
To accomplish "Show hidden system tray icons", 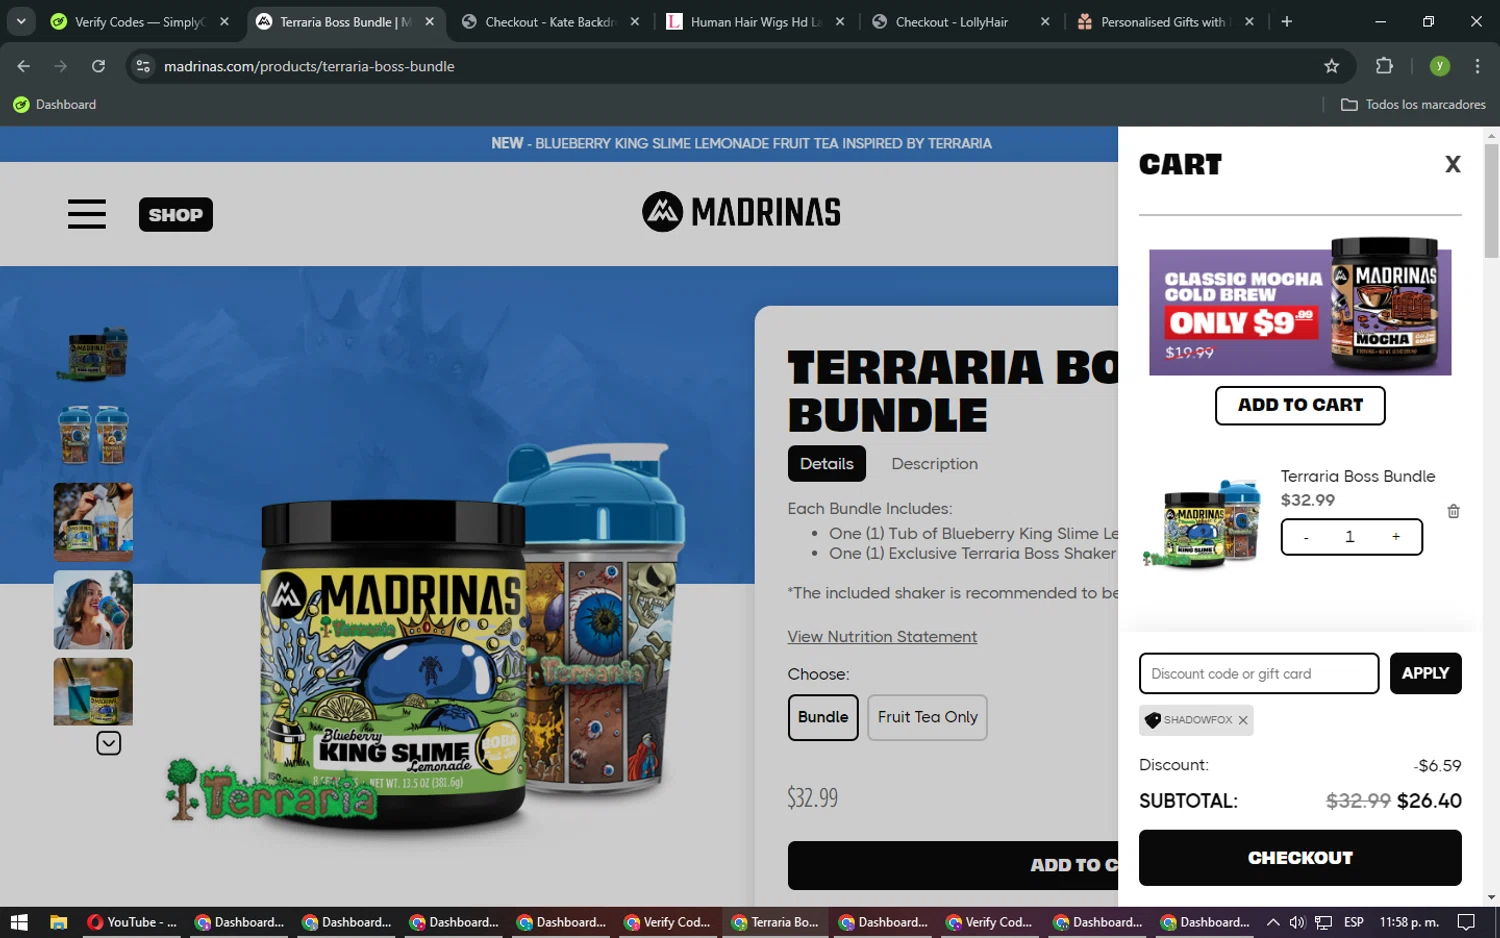I will (1272, 922).
